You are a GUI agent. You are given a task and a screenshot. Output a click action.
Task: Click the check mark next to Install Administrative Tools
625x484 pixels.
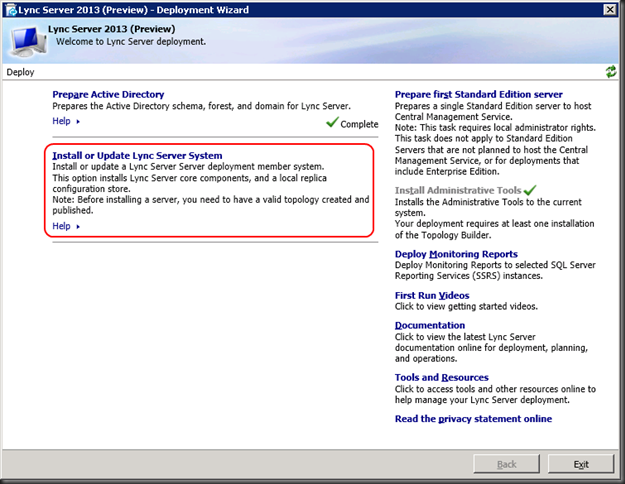(x=531, y=190)
